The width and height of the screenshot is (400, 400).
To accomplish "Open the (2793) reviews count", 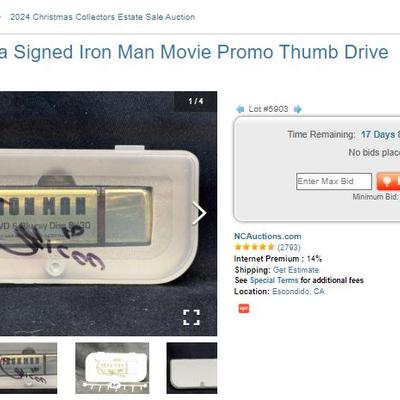I will pos(289,247).
